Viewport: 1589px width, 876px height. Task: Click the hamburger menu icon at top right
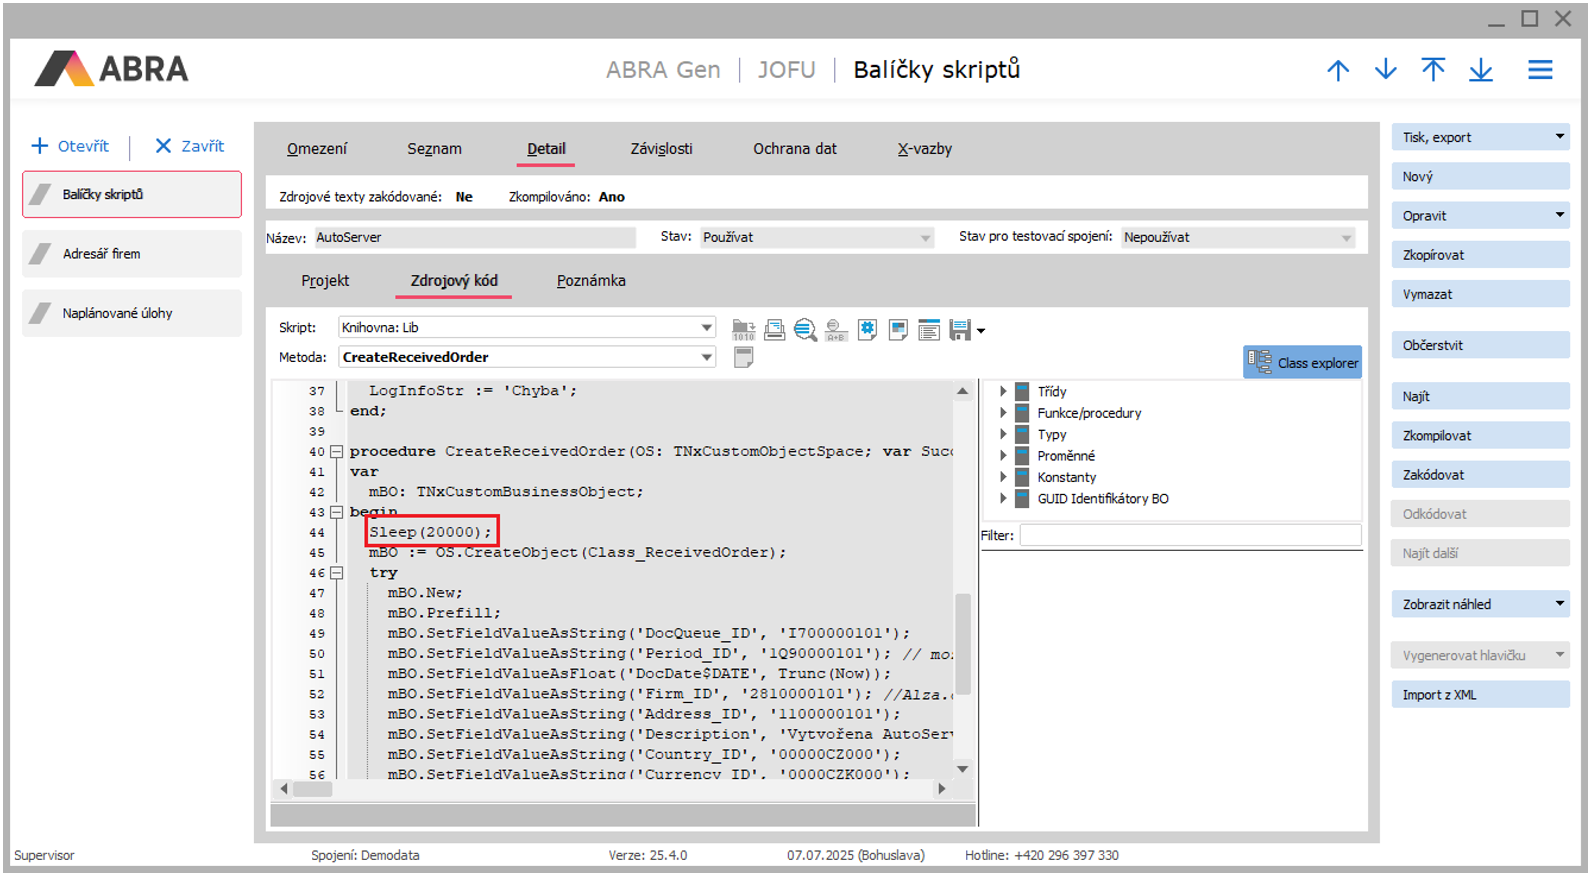tap(1540, 70)
